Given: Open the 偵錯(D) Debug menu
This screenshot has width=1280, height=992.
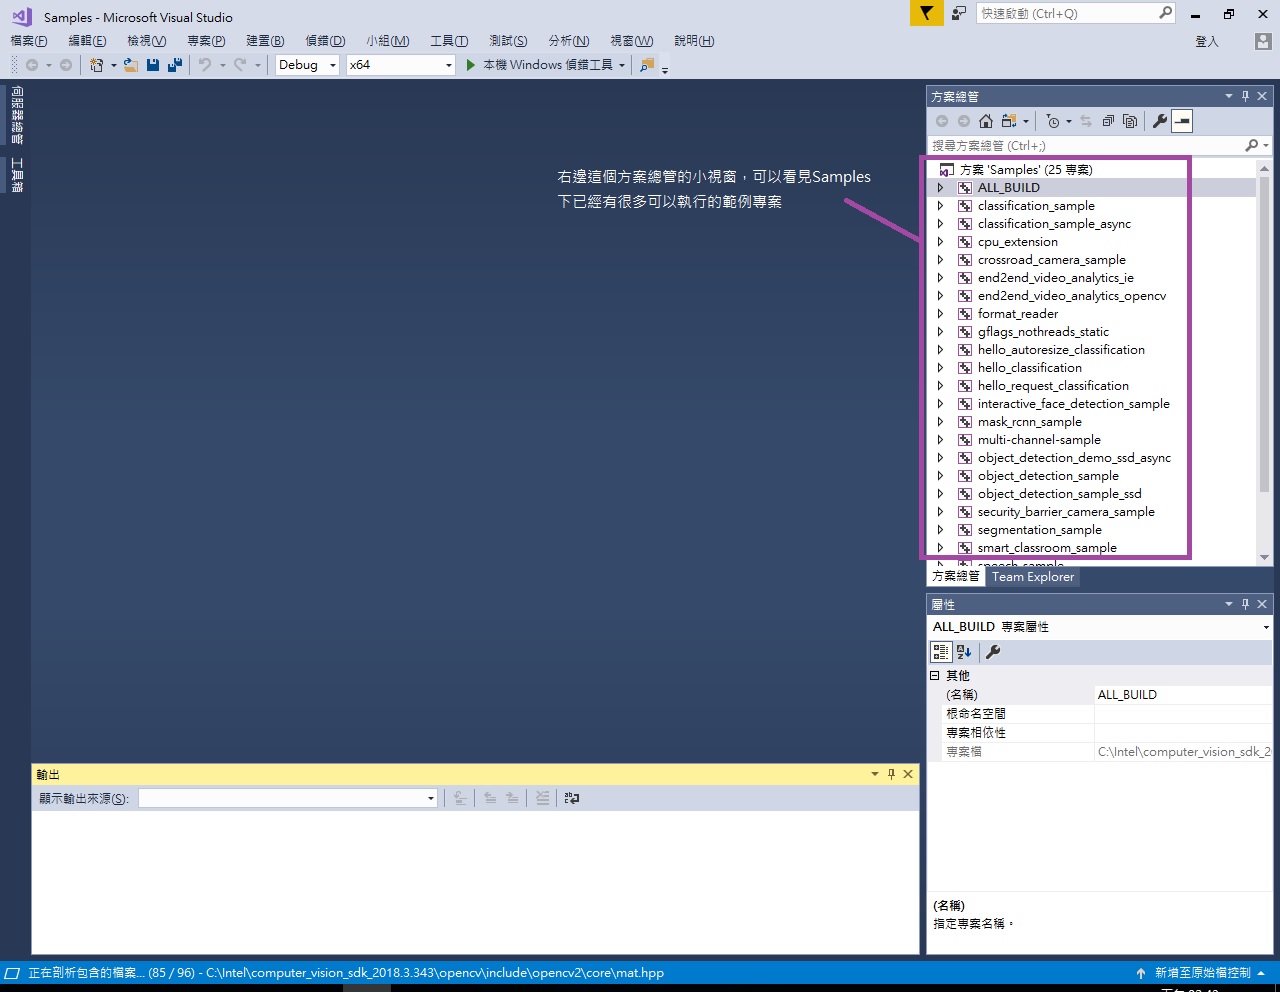Looking at the screenshot, I should point(325,41).
